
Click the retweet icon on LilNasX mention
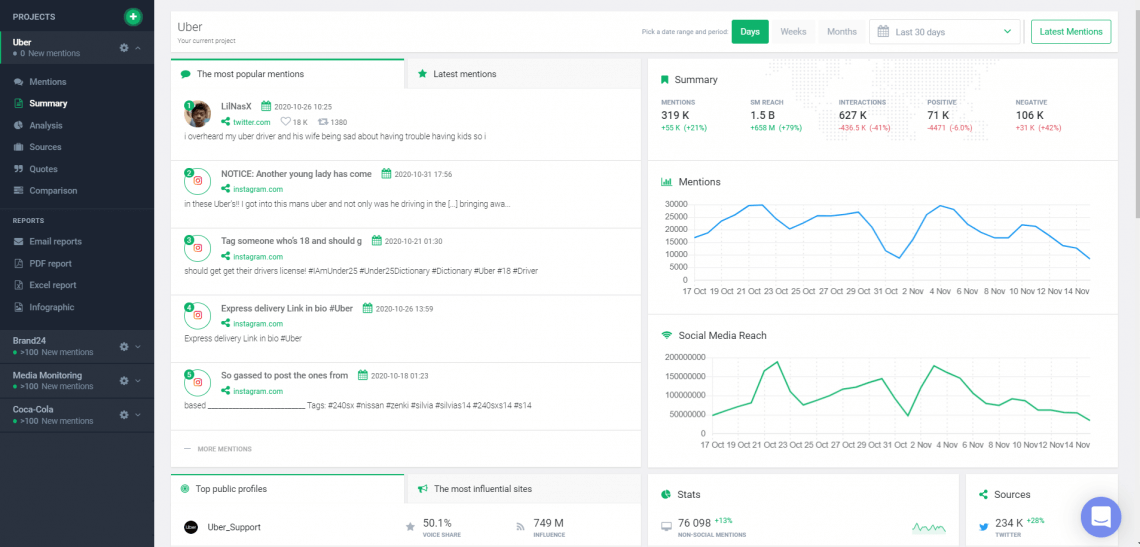pyautogui.click(x=323, y=122)
